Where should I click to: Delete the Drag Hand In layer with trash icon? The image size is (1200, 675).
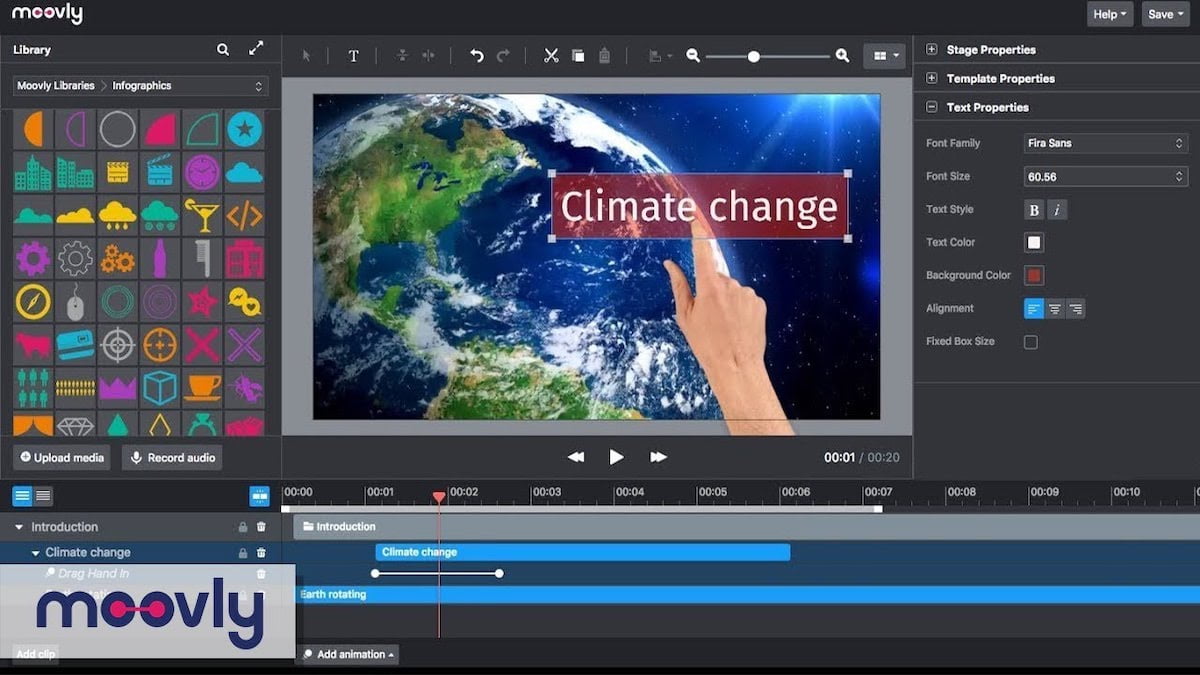click(260, 573)
